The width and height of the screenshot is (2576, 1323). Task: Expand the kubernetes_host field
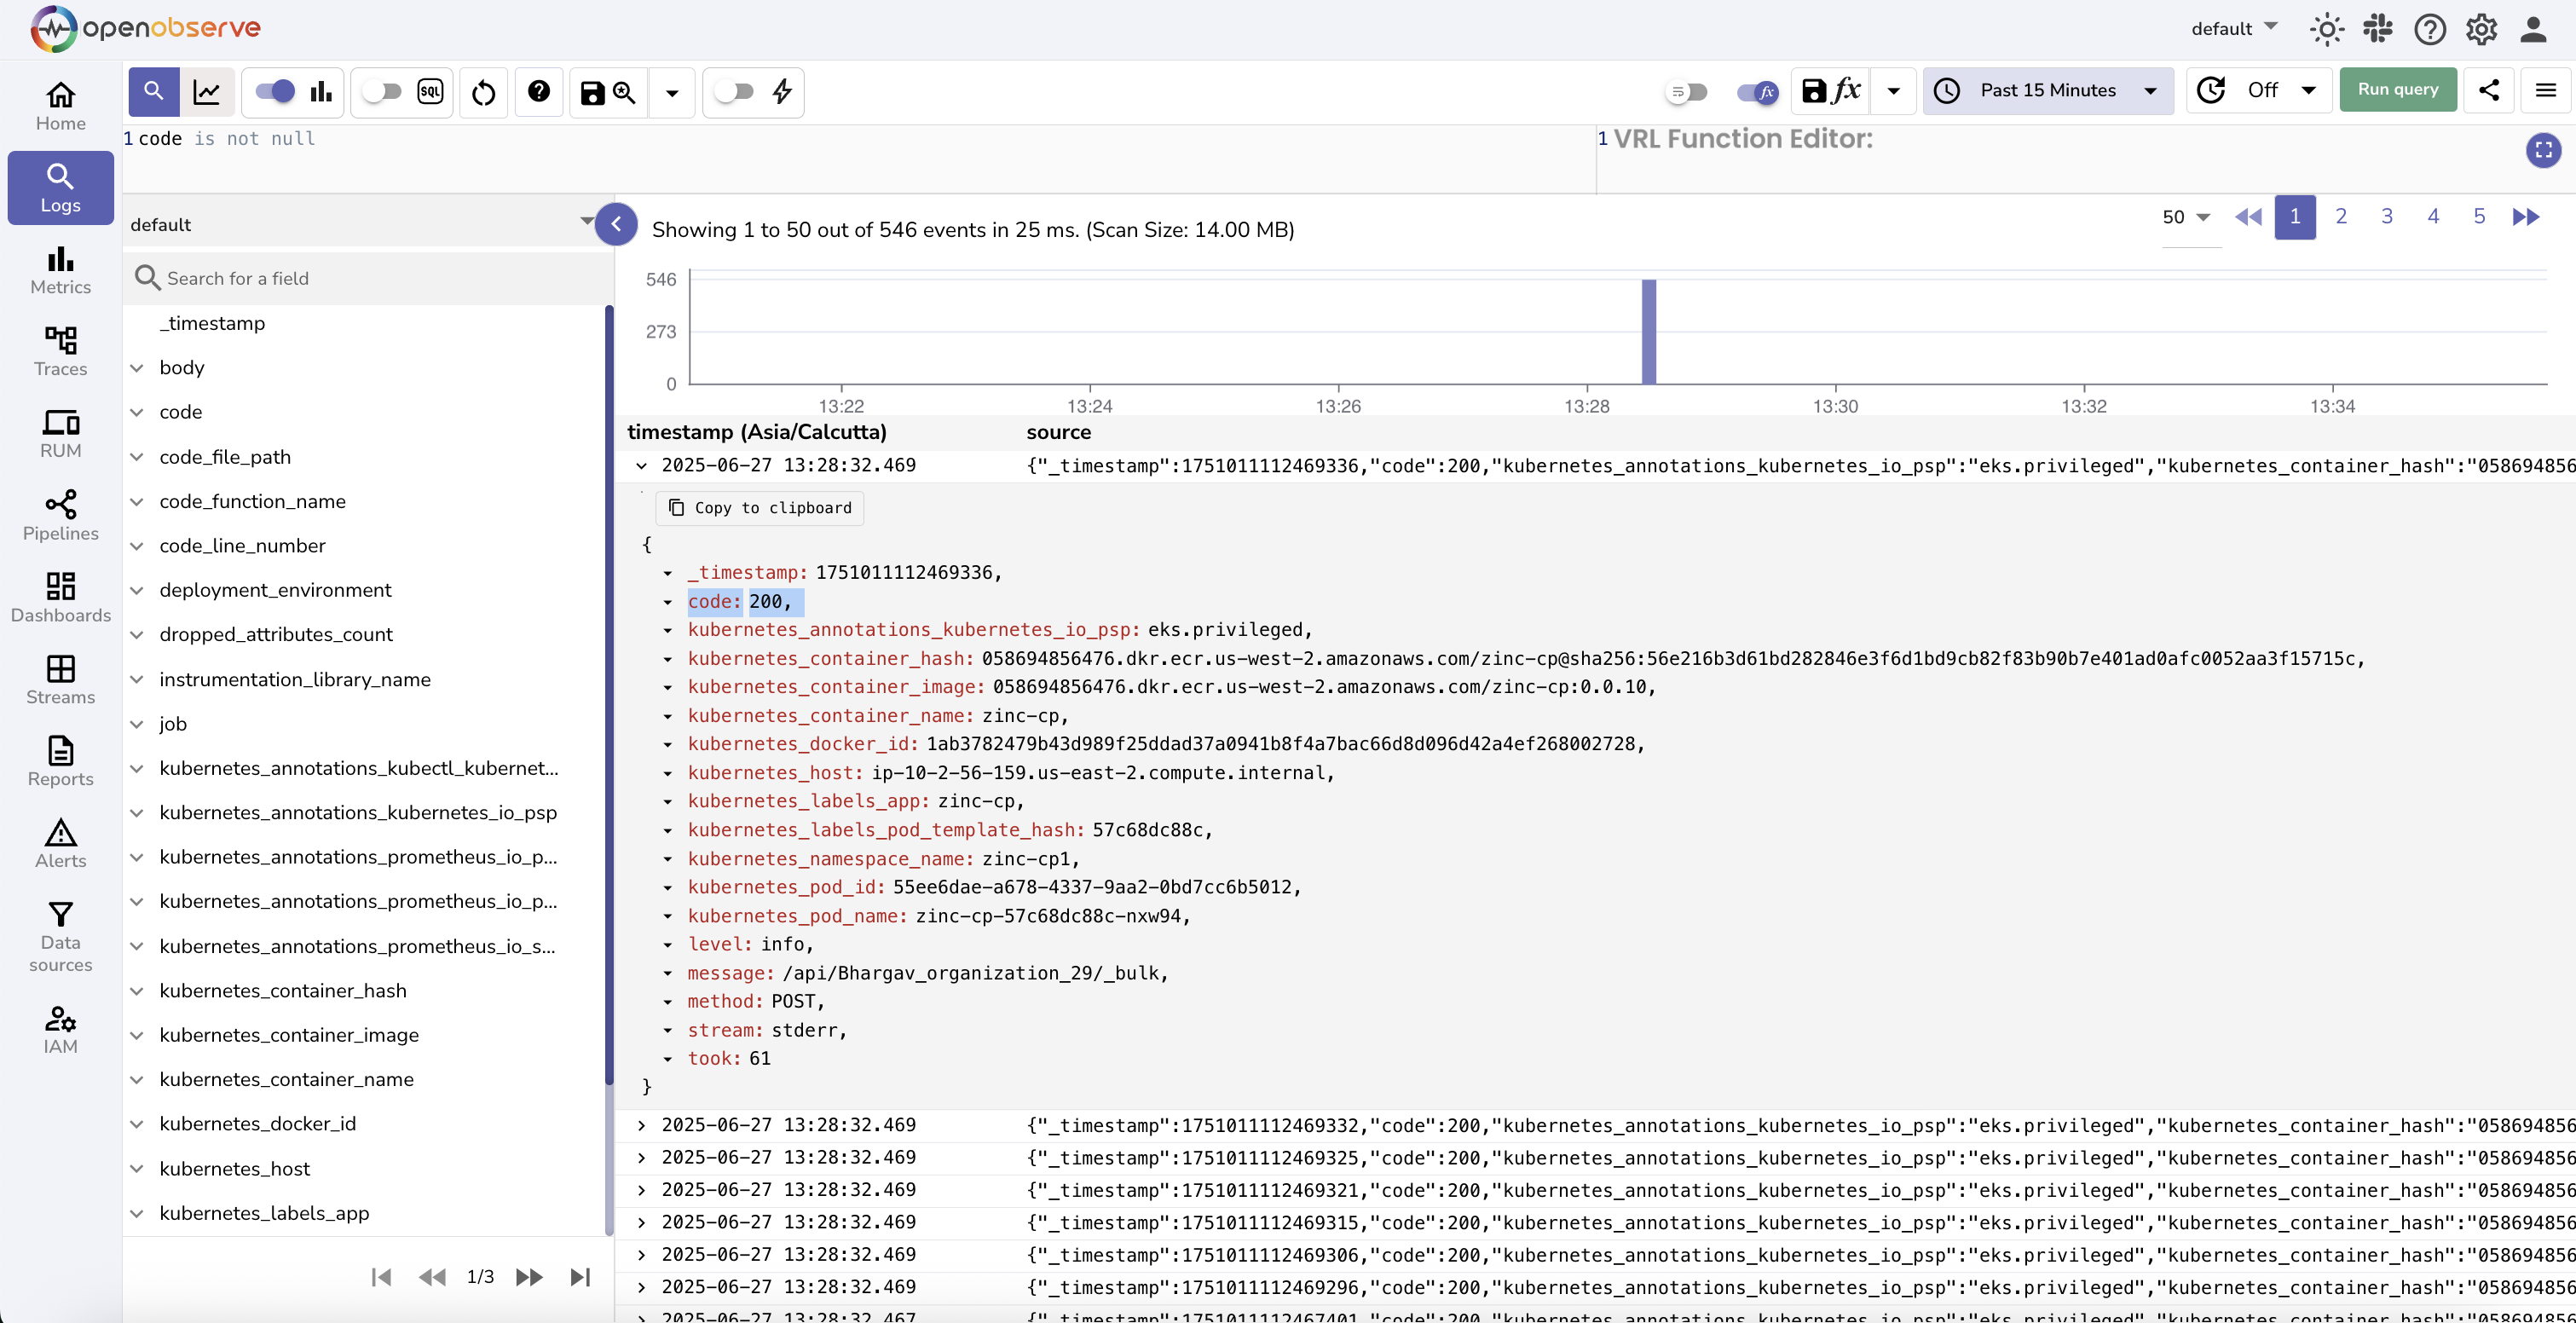[x=137, y=1168]
